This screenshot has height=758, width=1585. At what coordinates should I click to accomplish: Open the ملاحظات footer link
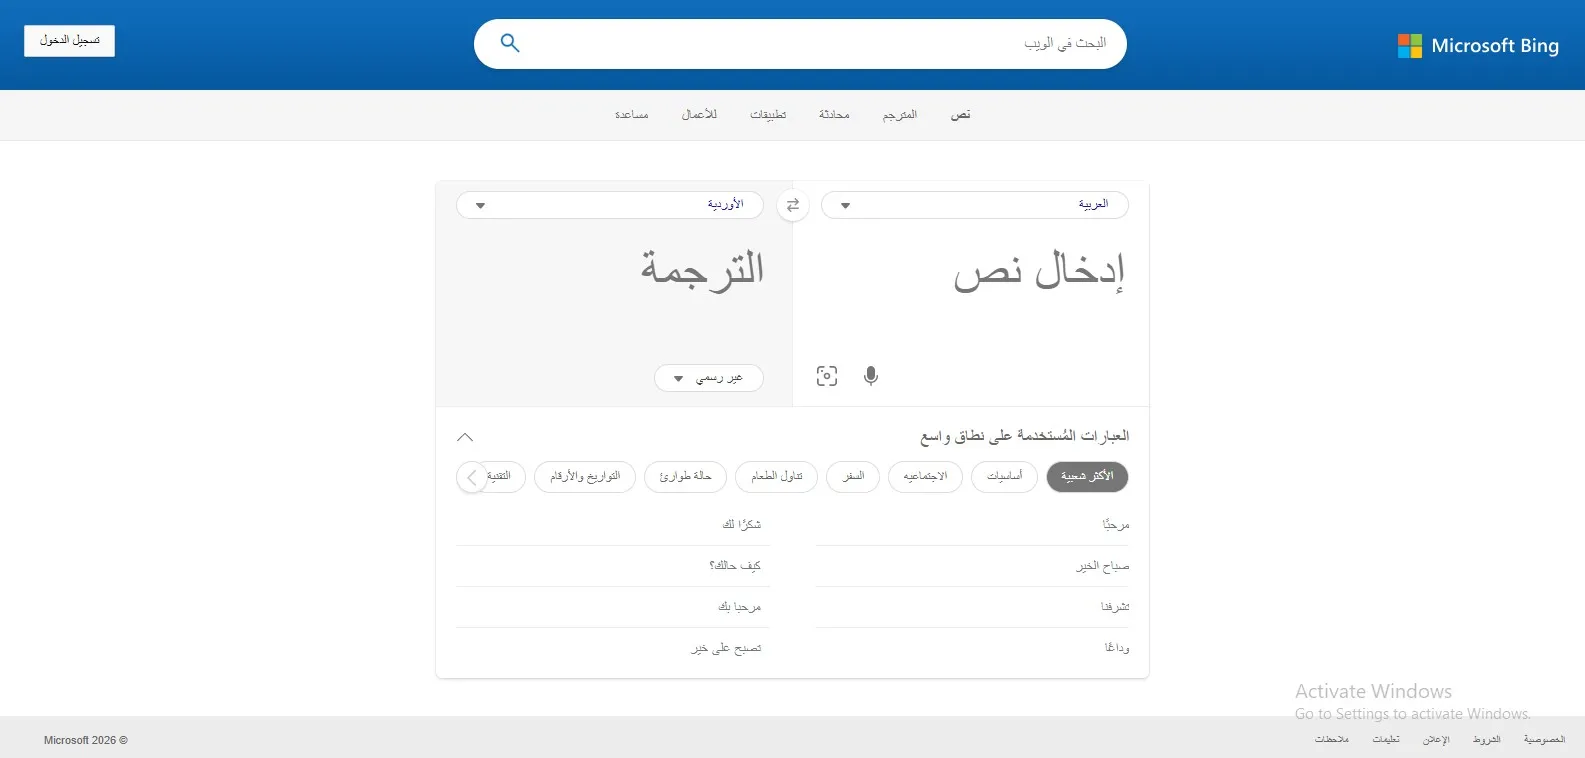(1332, 740)
